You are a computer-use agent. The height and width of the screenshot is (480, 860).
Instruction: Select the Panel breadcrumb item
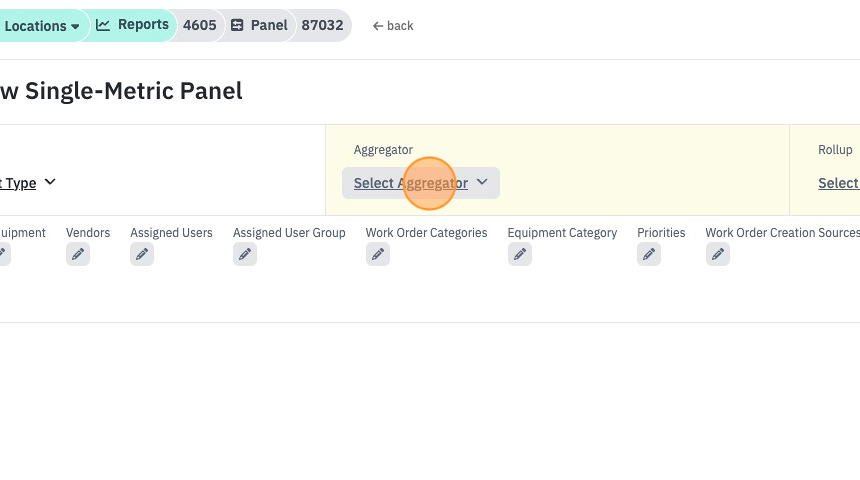tap(259, 25)
